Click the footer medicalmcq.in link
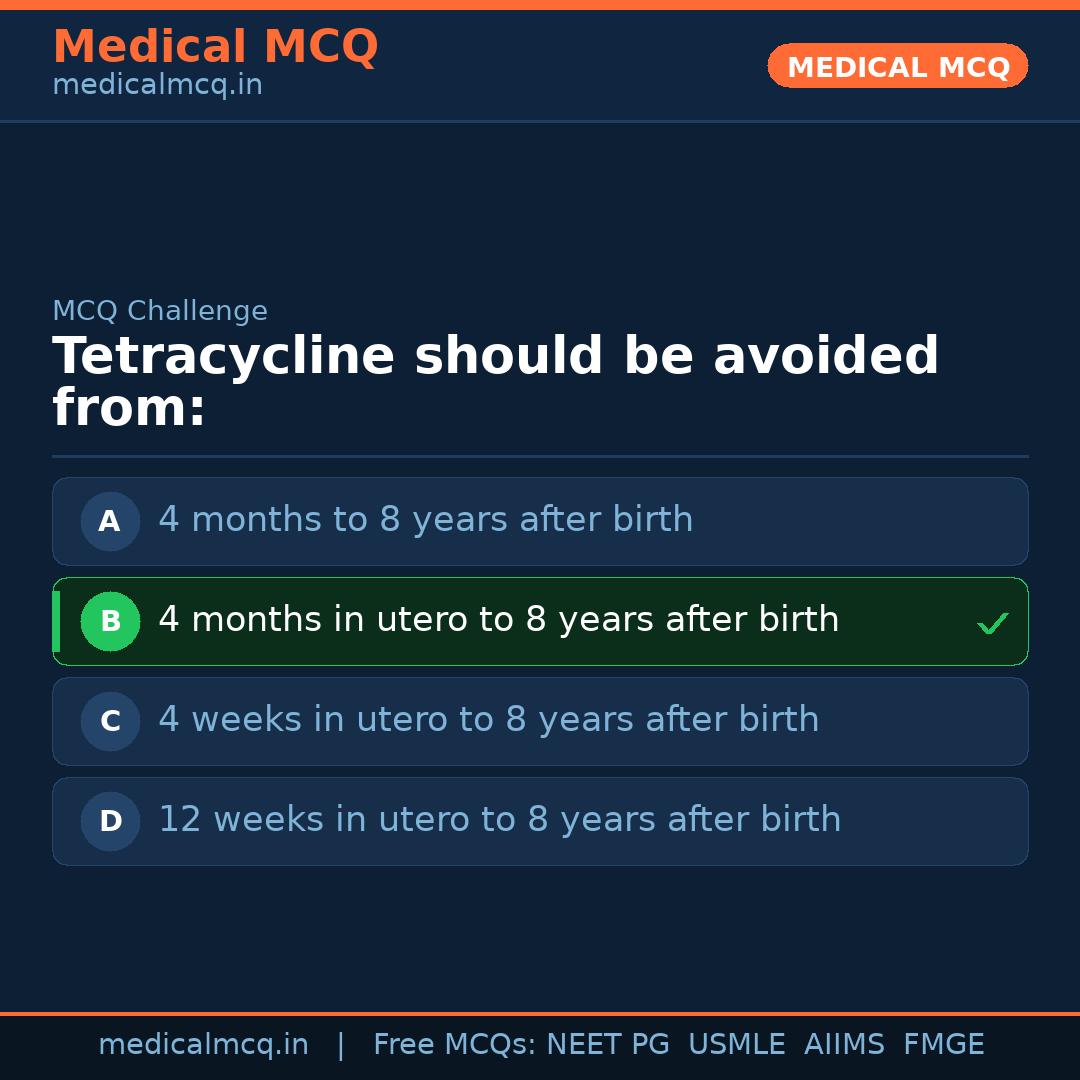Viewport: 1080px width, 1080px height. tap(203, 1045)
